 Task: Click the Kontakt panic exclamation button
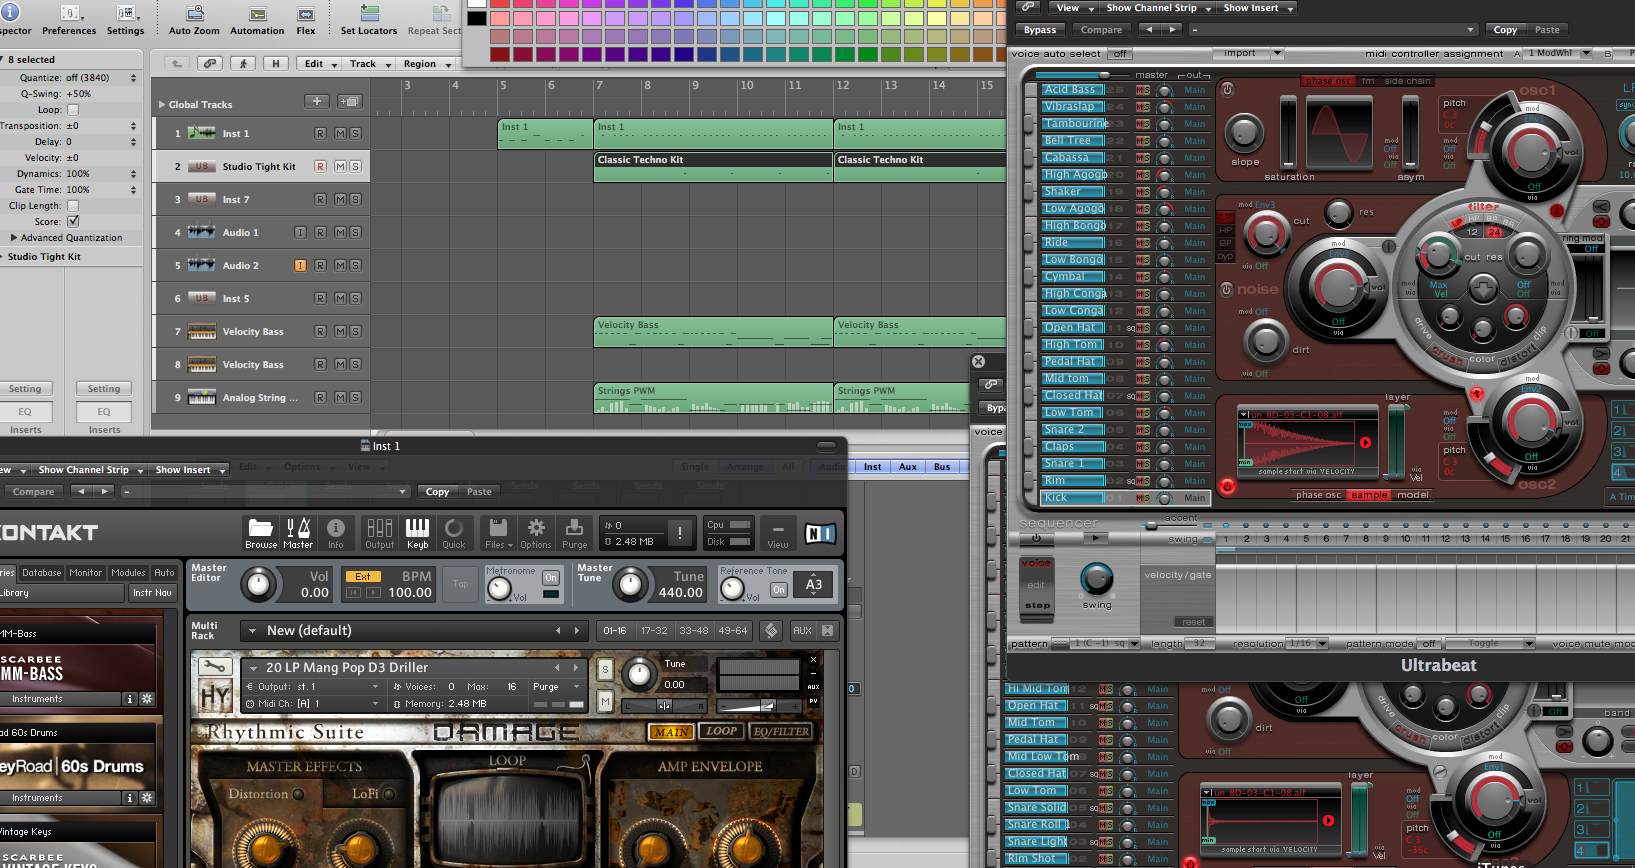point(680,533)
